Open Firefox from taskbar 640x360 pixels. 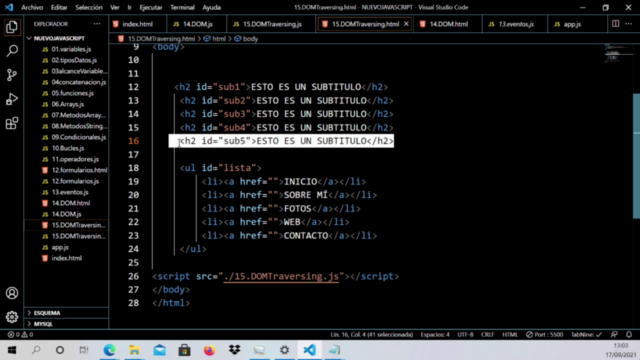coord(209,350)
